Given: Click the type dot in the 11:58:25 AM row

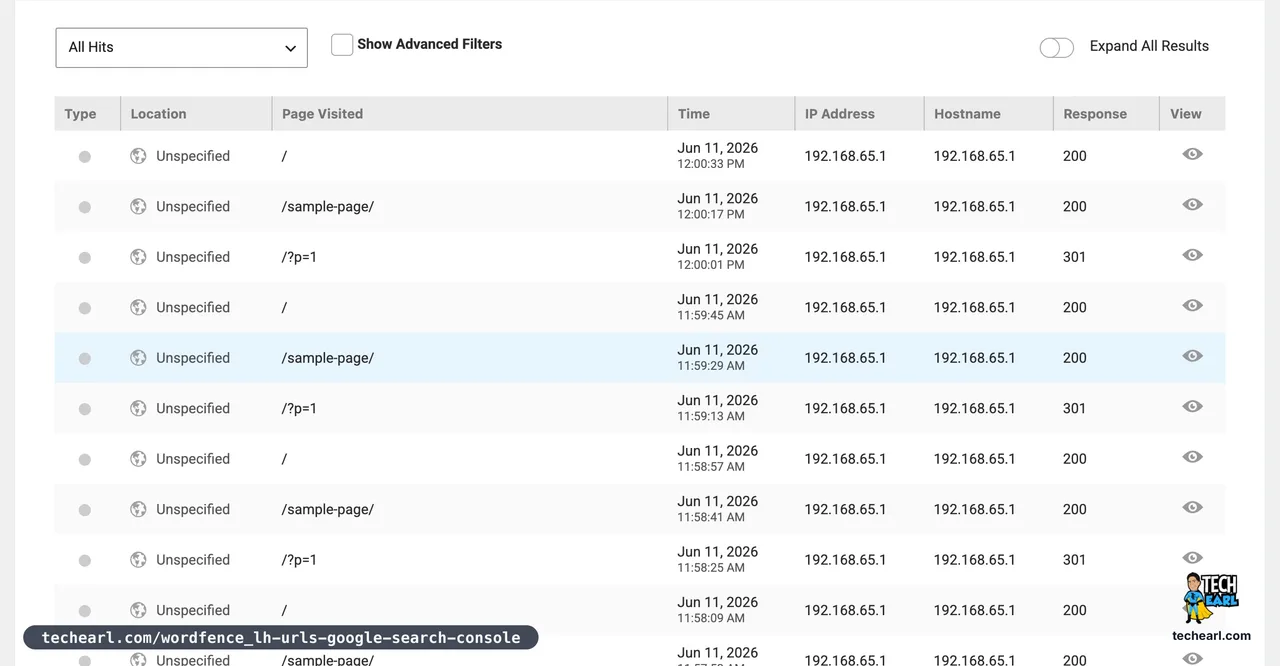Looking at the screenshot, I should click(x=85, y=561).
